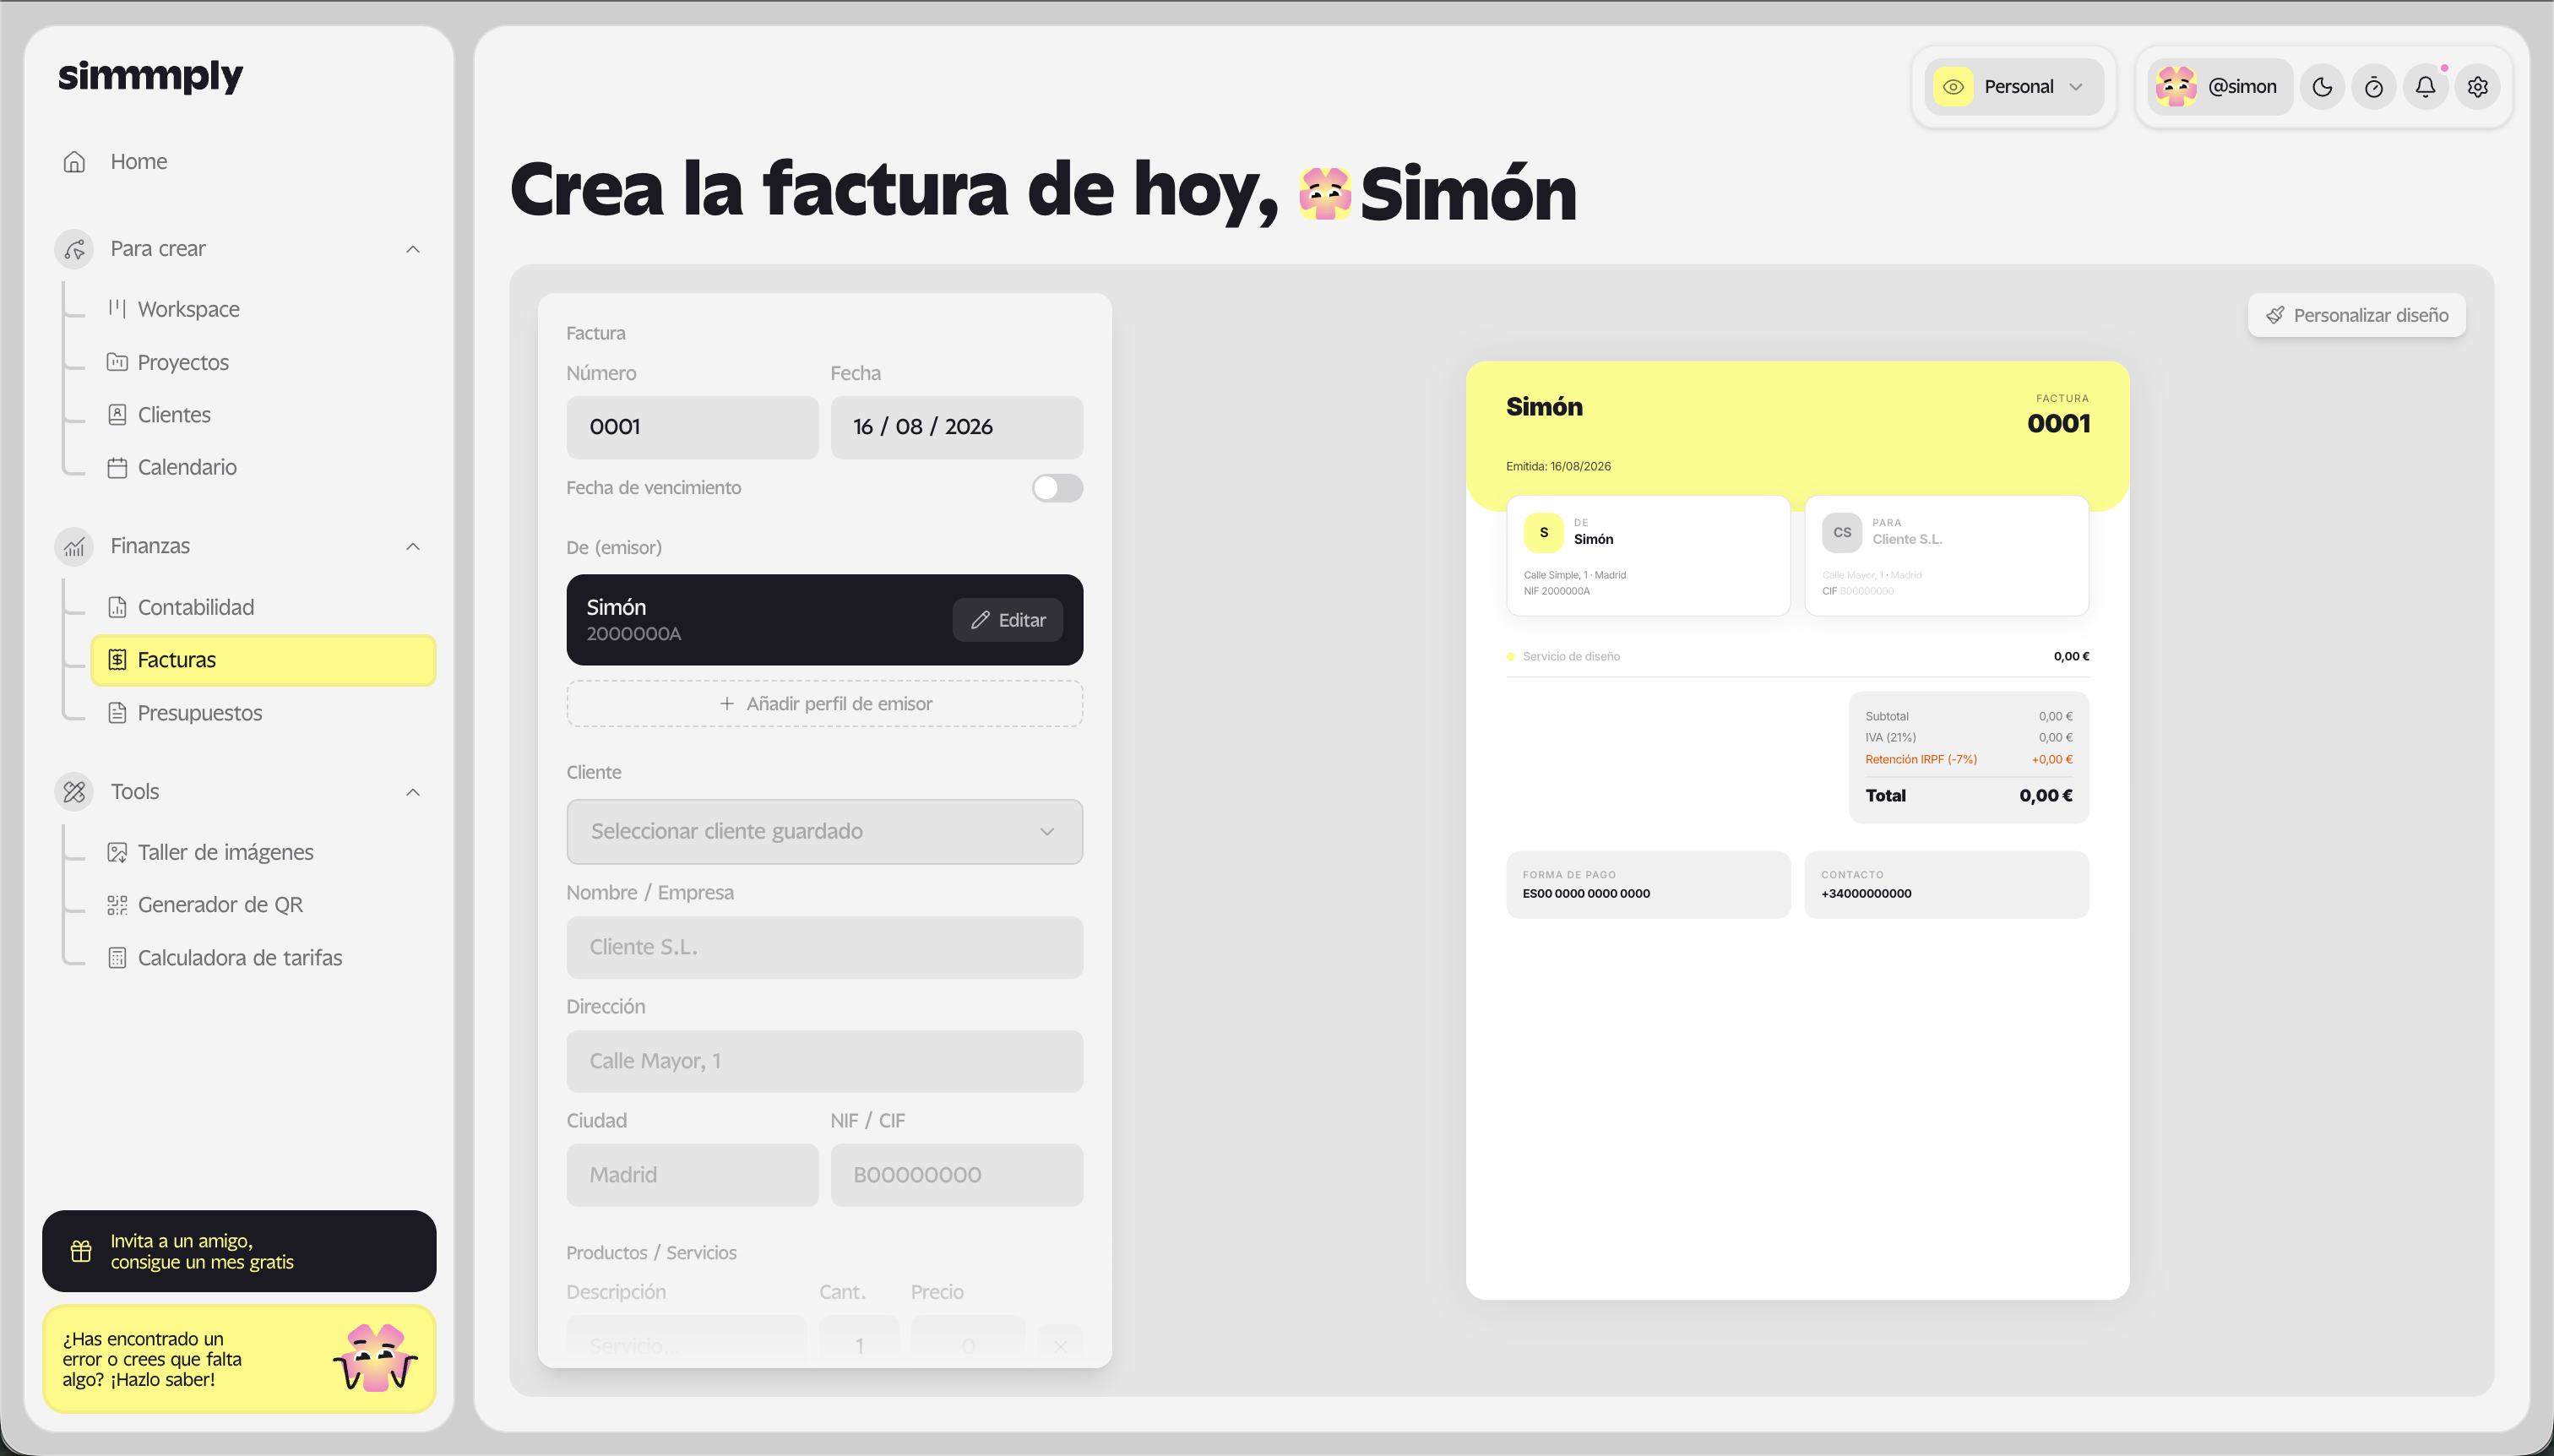This screenshot has height=1456, width=2554.
Task: Click the Proyectos folder icon
Action: [x=117, y=362]
